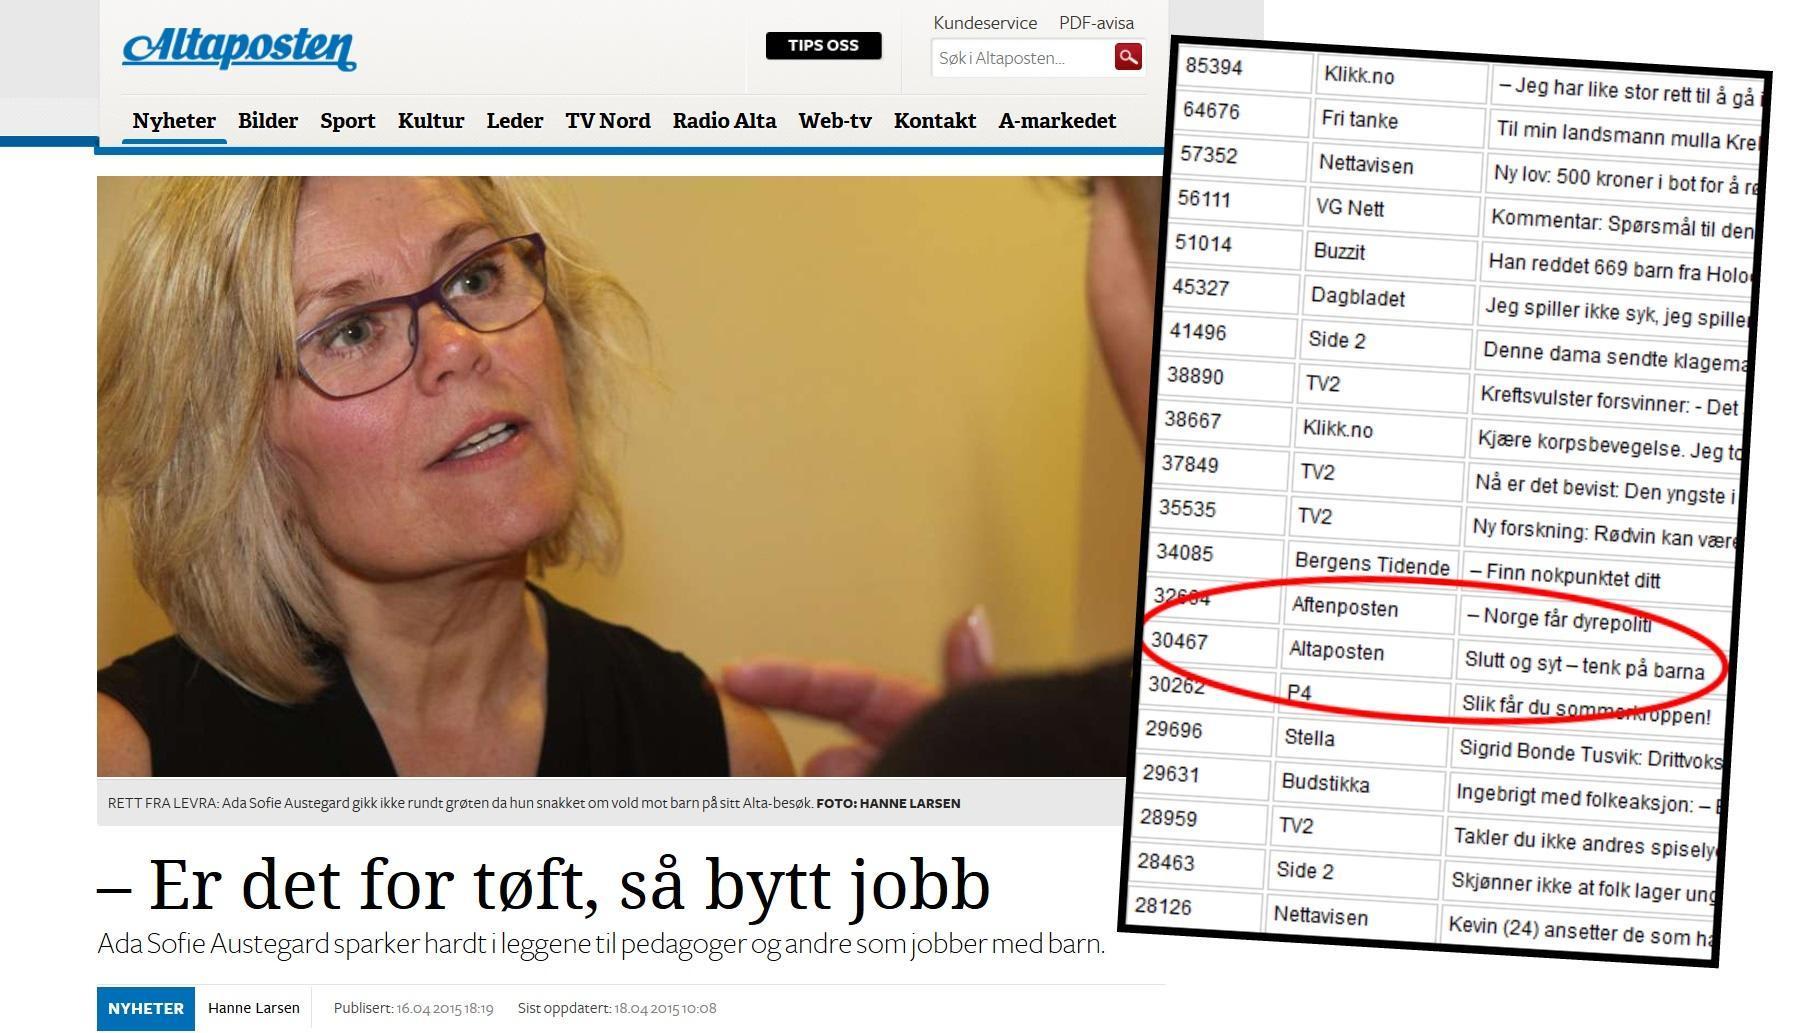Click the red search magnifier icon
This screenshot has width=1800, height=1033.
[x=1128, y=57]
